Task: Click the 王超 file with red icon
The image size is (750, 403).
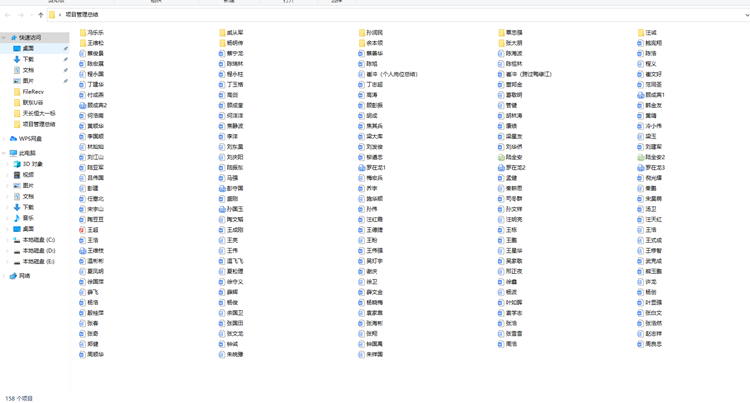Action: point(83,230)
